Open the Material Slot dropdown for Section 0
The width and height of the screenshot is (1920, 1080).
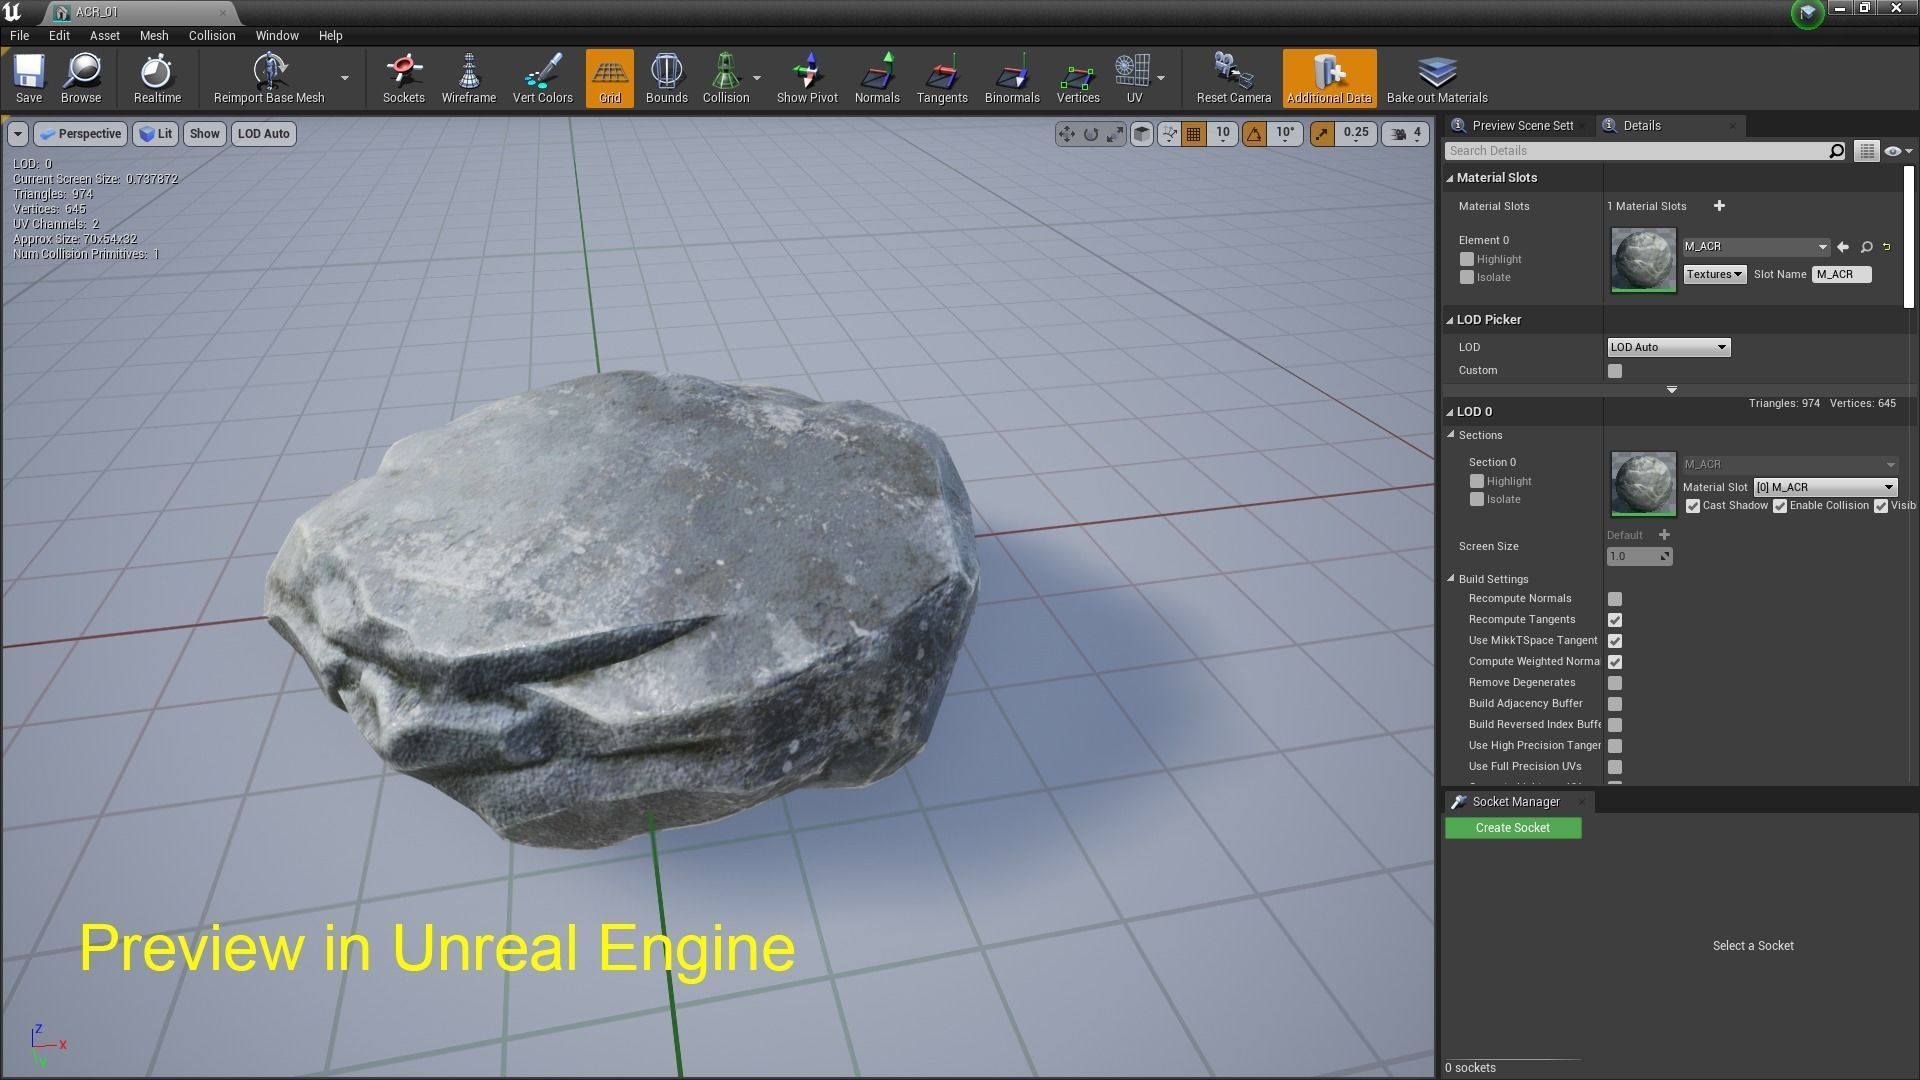click(1824, 487)
